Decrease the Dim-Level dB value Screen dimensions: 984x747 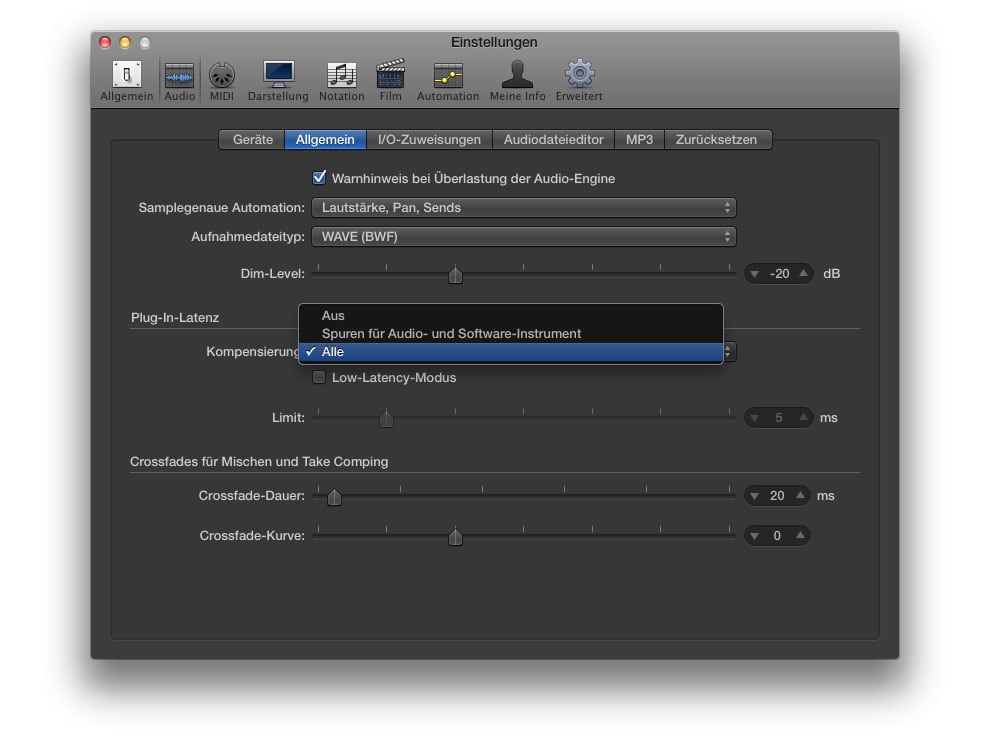point(755,274)
